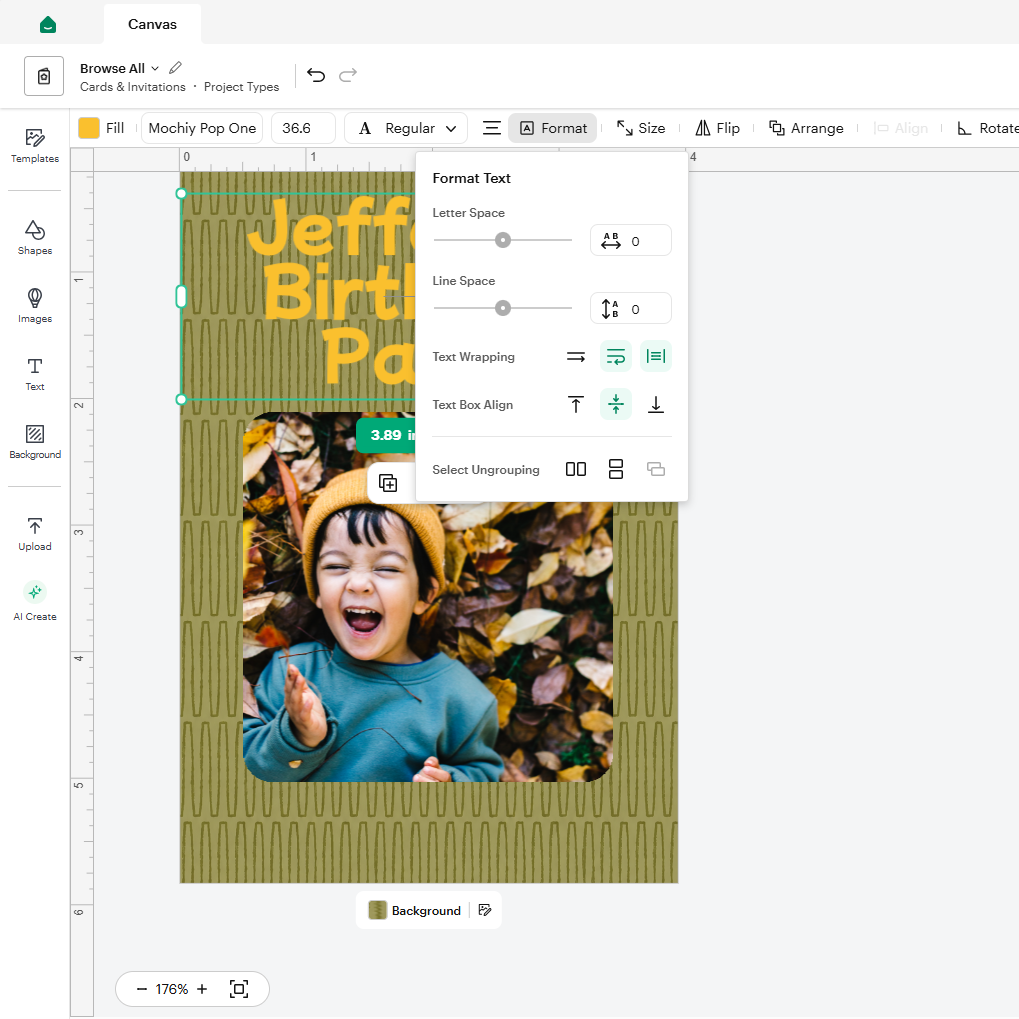Open the Rotate options
1019x1019 pixels.
[987, 128]
